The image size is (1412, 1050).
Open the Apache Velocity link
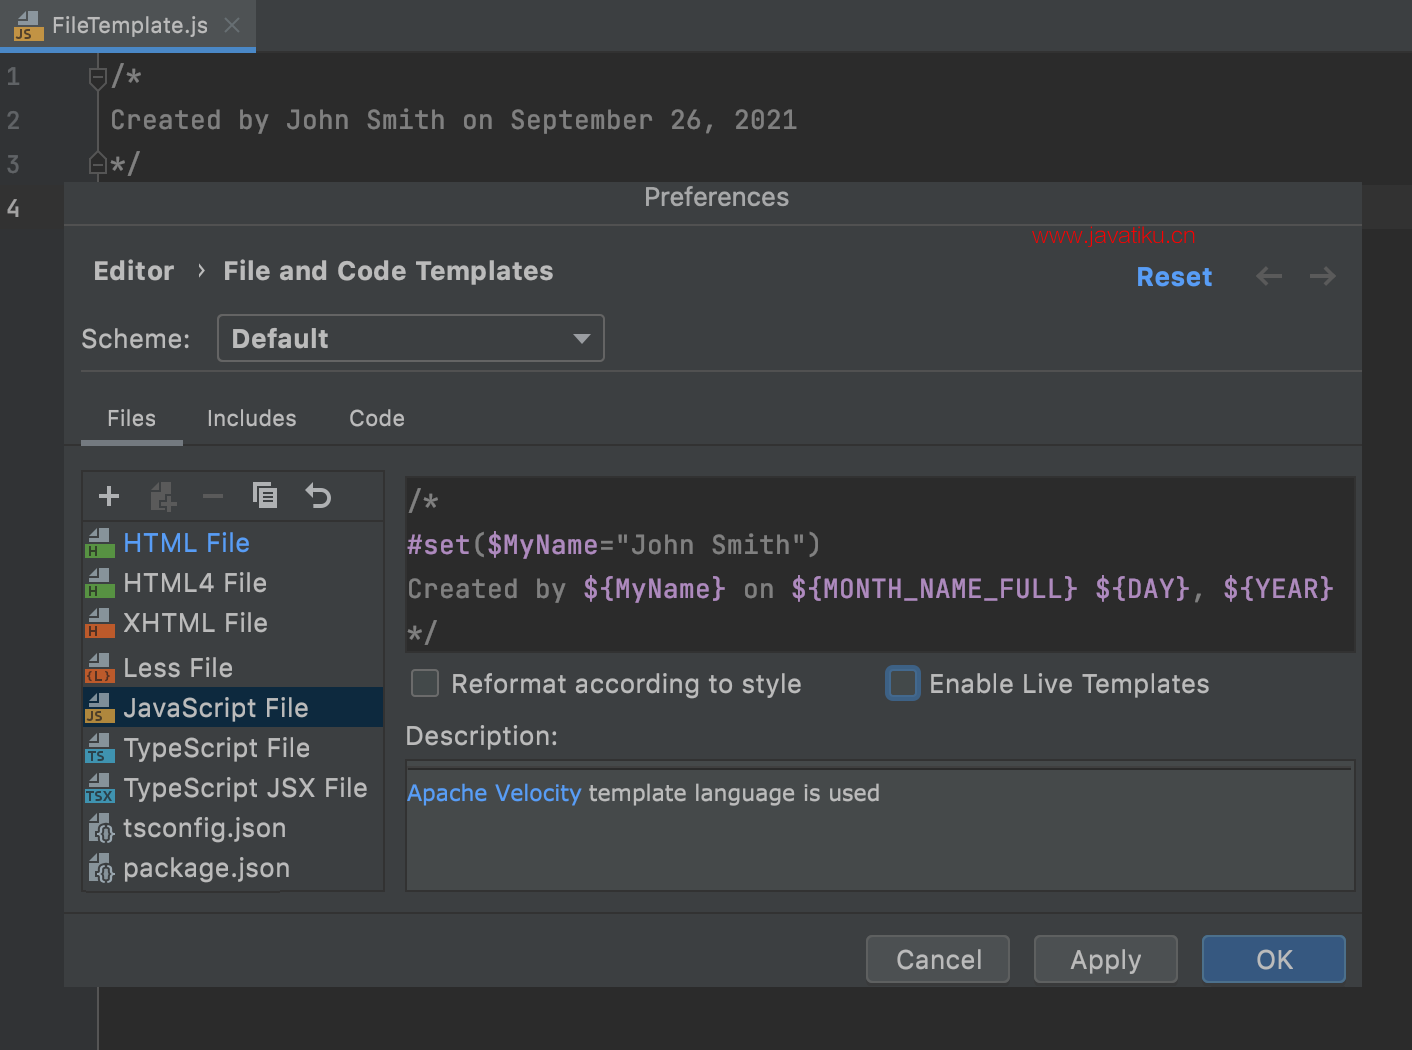494,793
